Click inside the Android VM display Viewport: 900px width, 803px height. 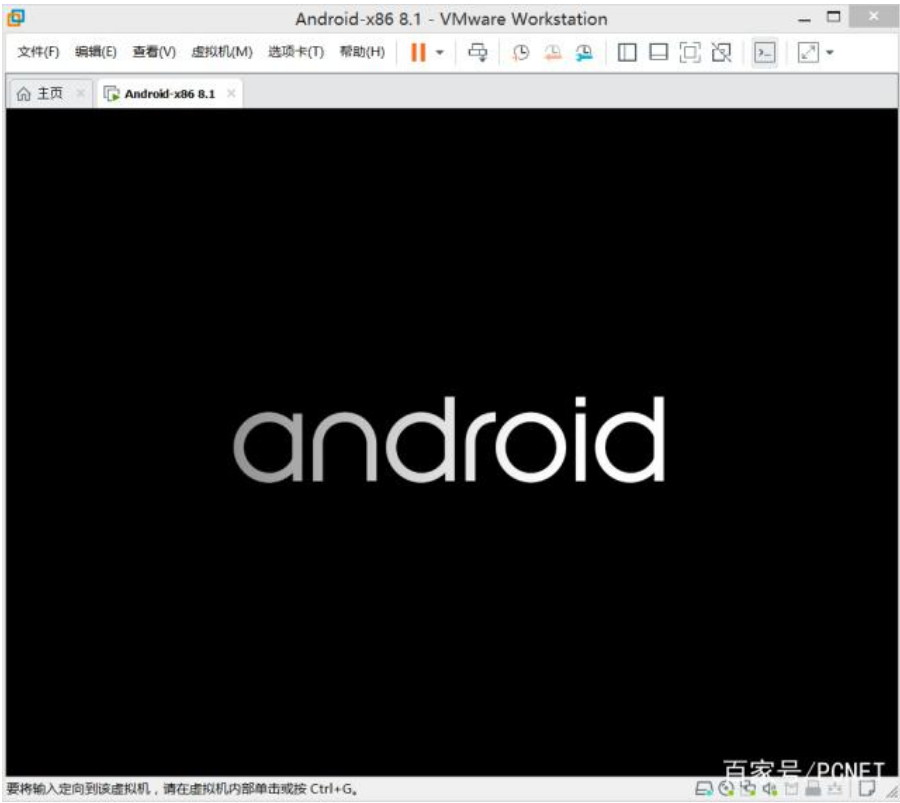click(452, 442)
